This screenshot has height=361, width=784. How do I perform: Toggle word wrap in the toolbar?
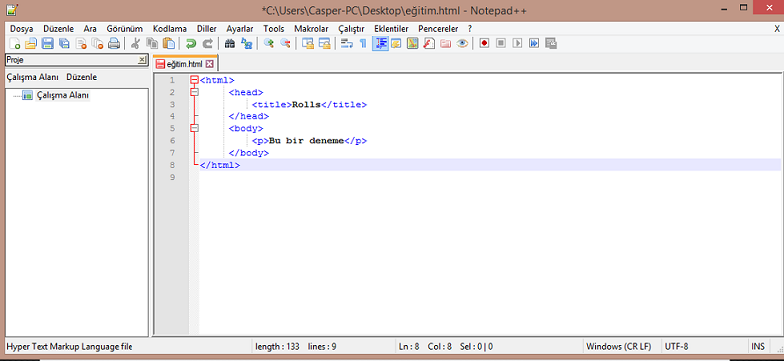(x=346, y=44)
